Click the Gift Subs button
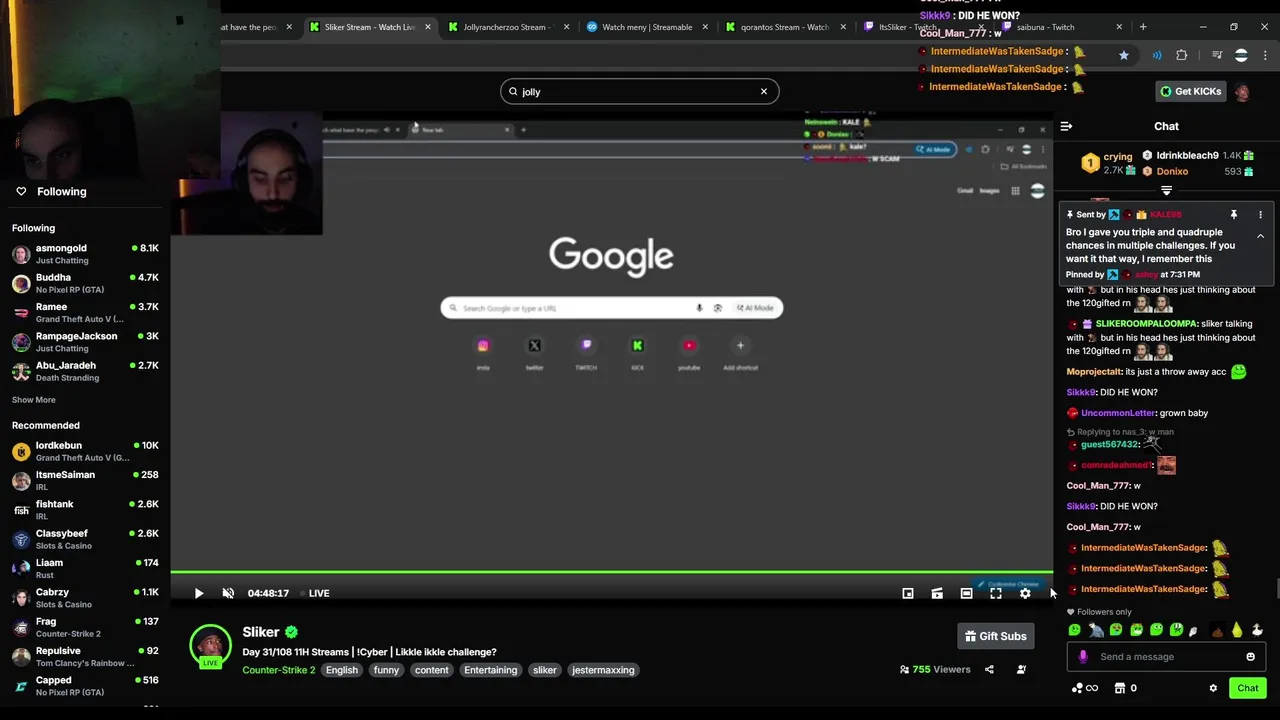 pyautogui.click(x=996, y=636)
